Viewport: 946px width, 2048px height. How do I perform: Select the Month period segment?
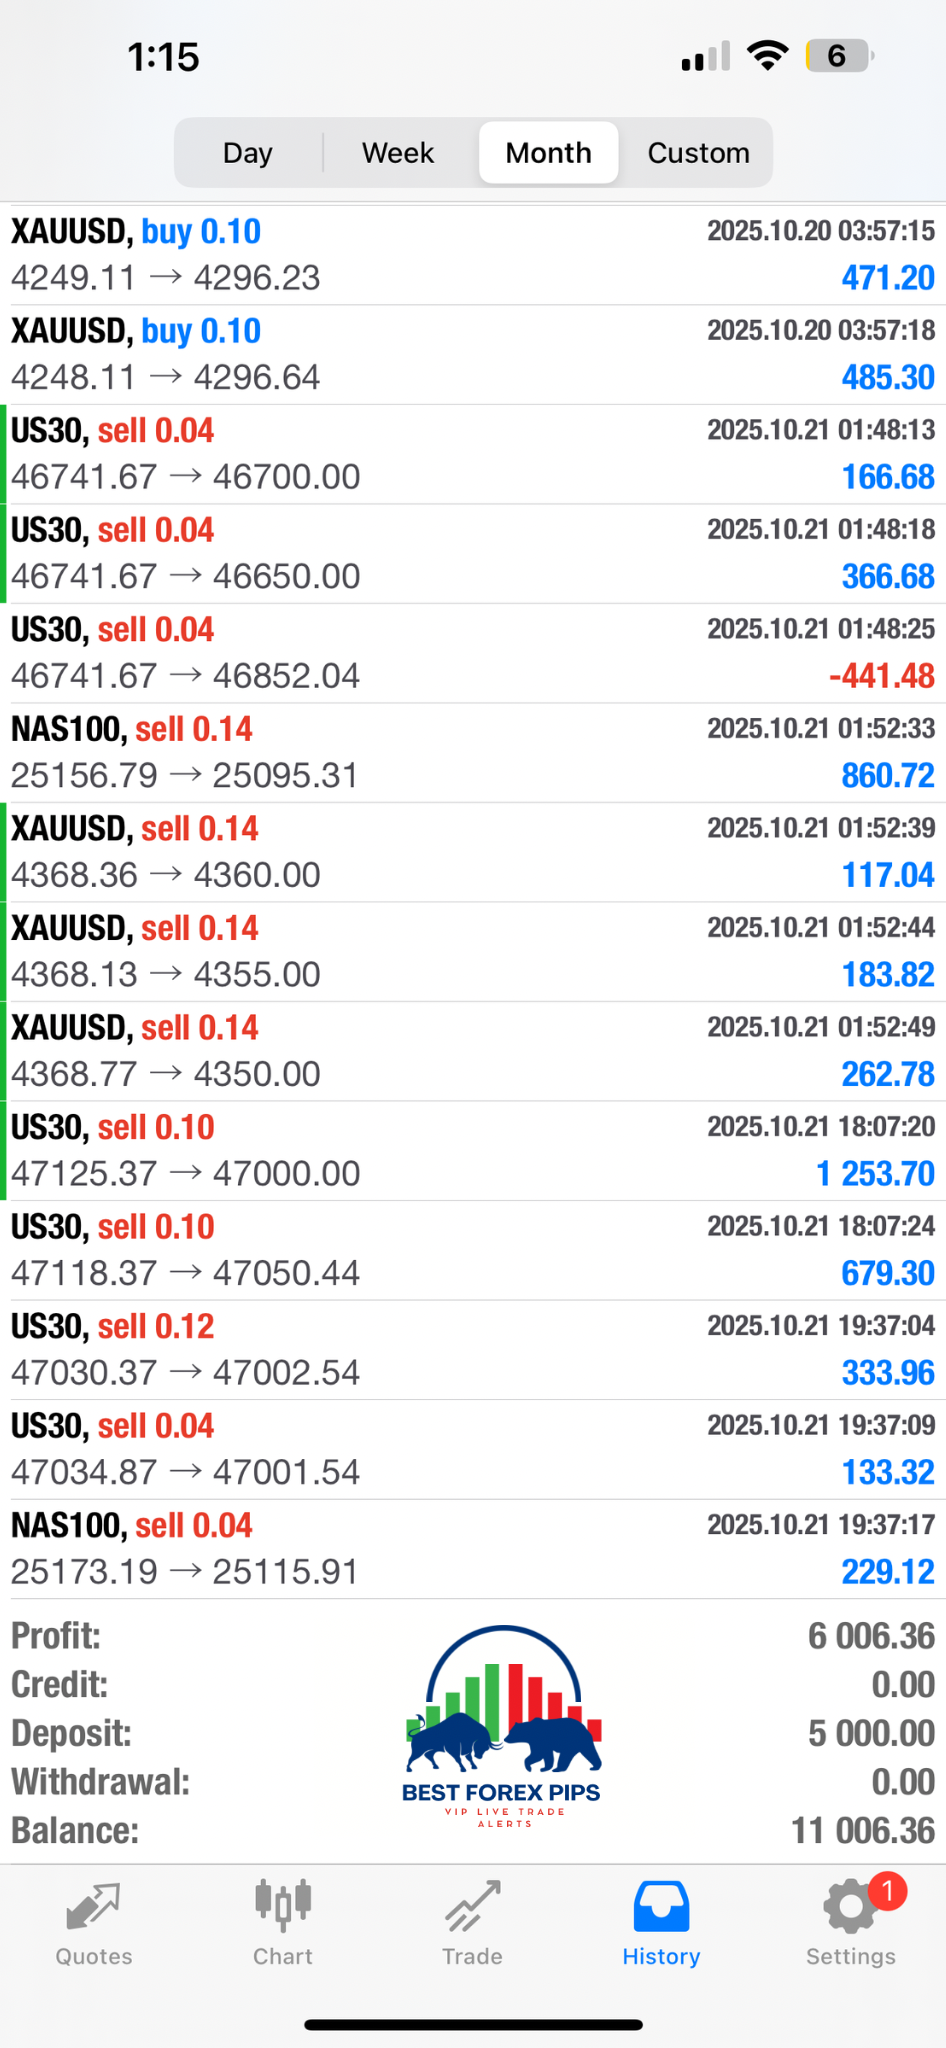click(548, 153)
